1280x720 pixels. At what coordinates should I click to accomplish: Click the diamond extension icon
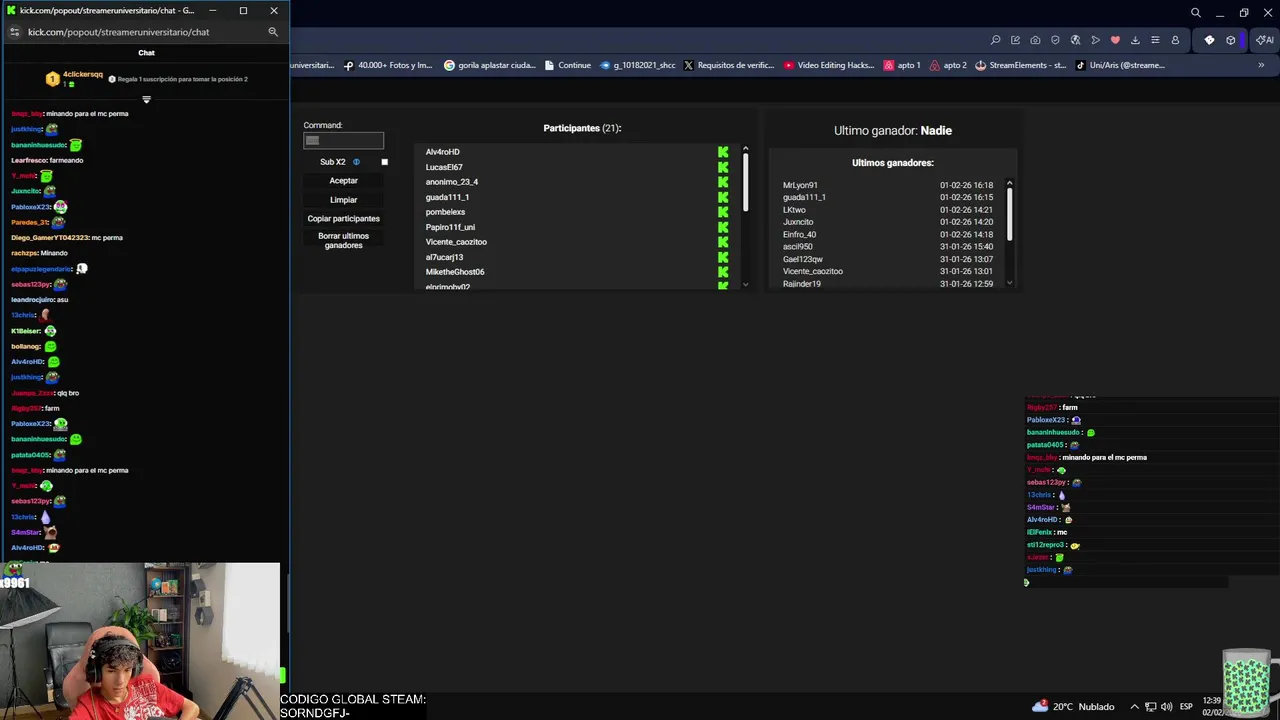pyautogui.click(x=1209, y=40)
